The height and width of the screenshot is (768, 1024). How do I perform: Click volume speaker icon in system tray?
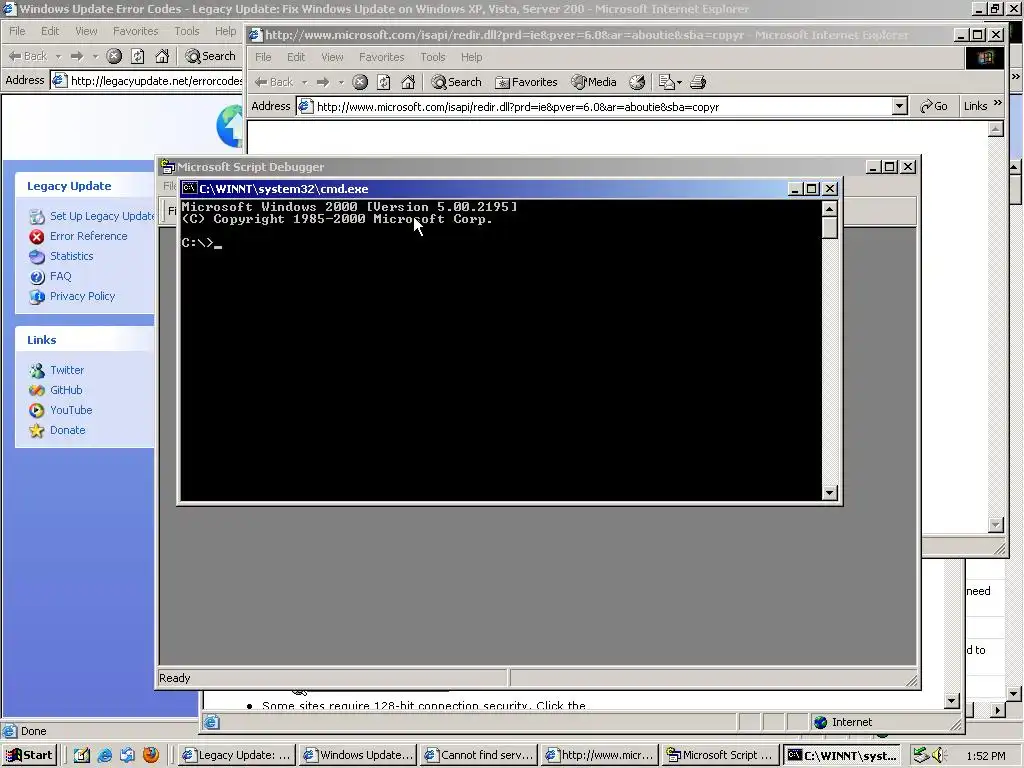click(938, 755)
